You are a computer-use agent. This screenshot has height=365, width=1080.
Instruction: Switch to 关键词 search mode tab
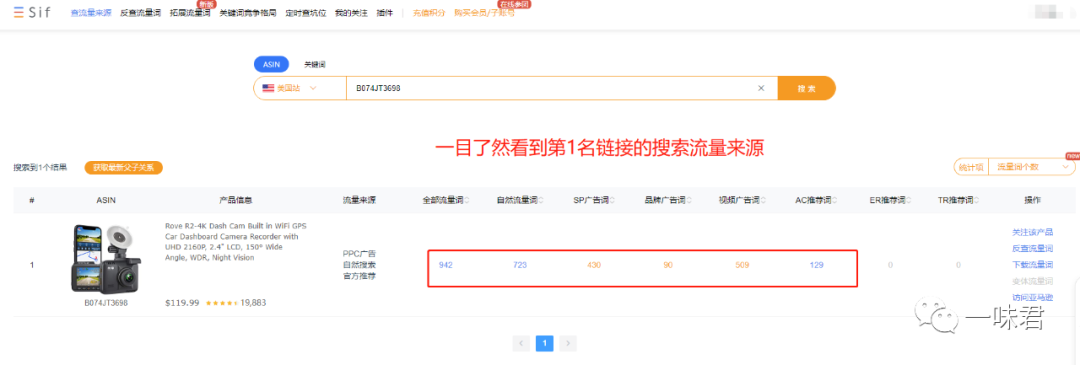coord(315,64)
